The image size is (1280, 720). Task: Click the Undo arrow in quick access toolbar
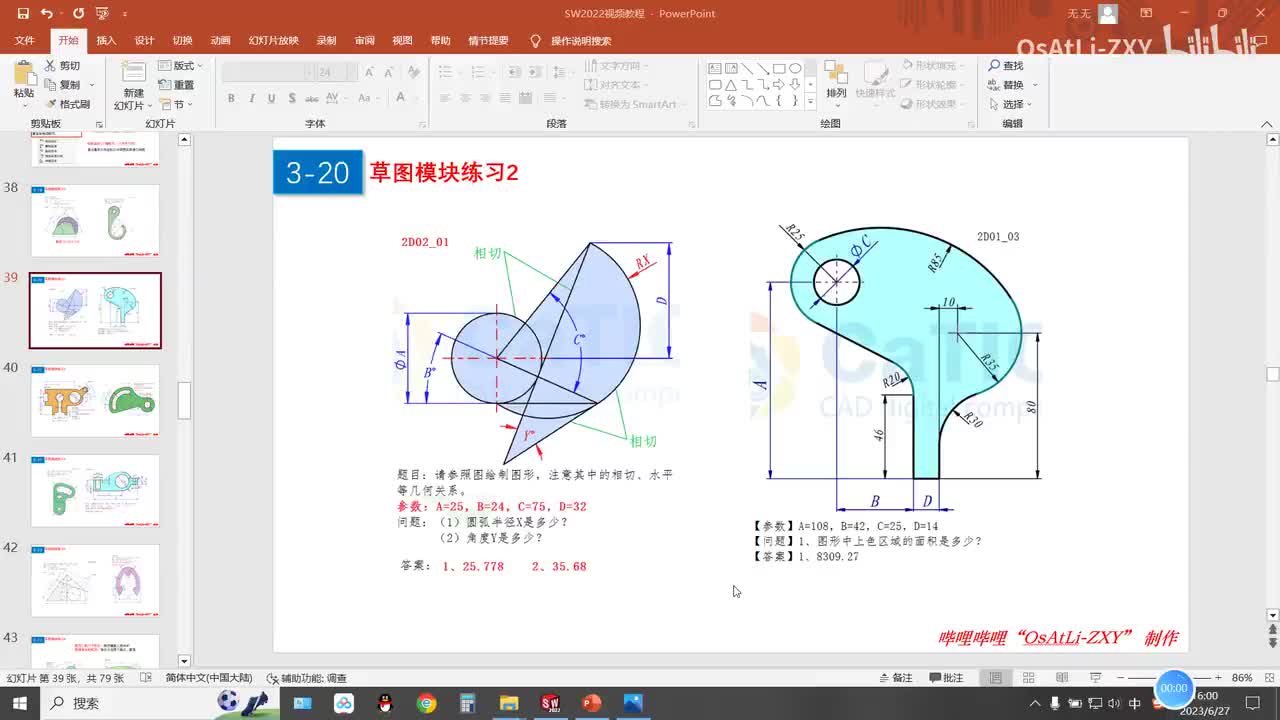point(47,14)
